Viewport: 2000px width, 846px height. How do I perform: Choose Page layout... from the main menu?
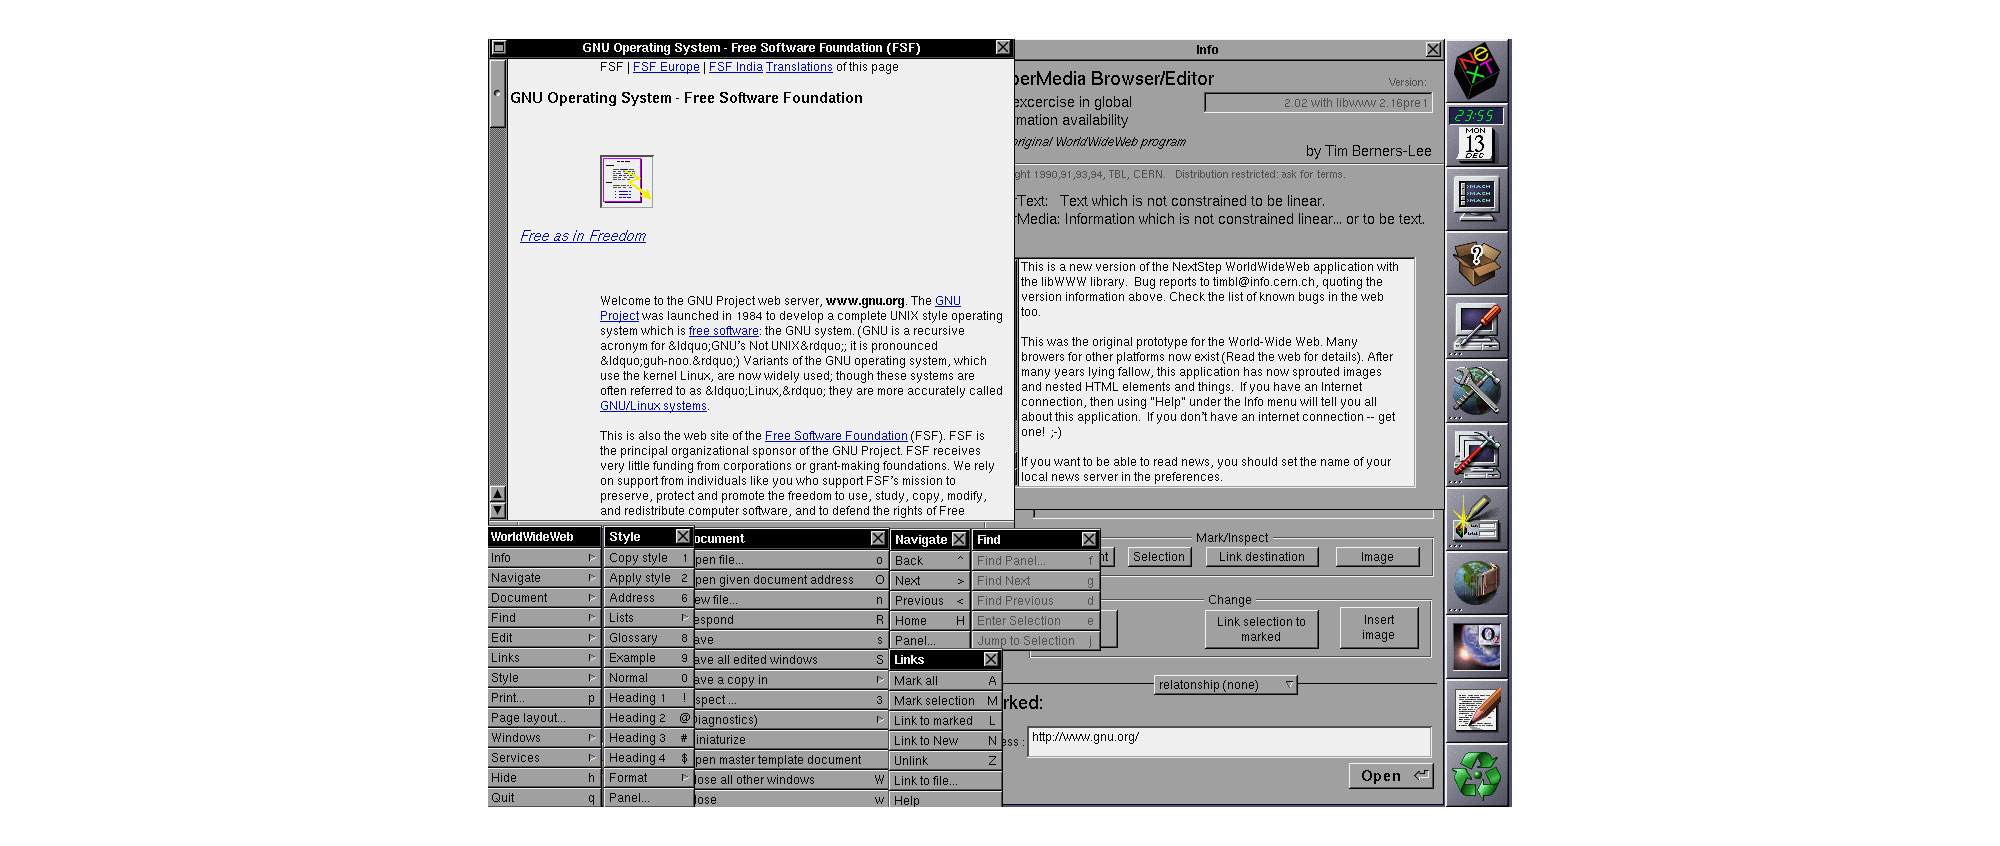[544, 718]
